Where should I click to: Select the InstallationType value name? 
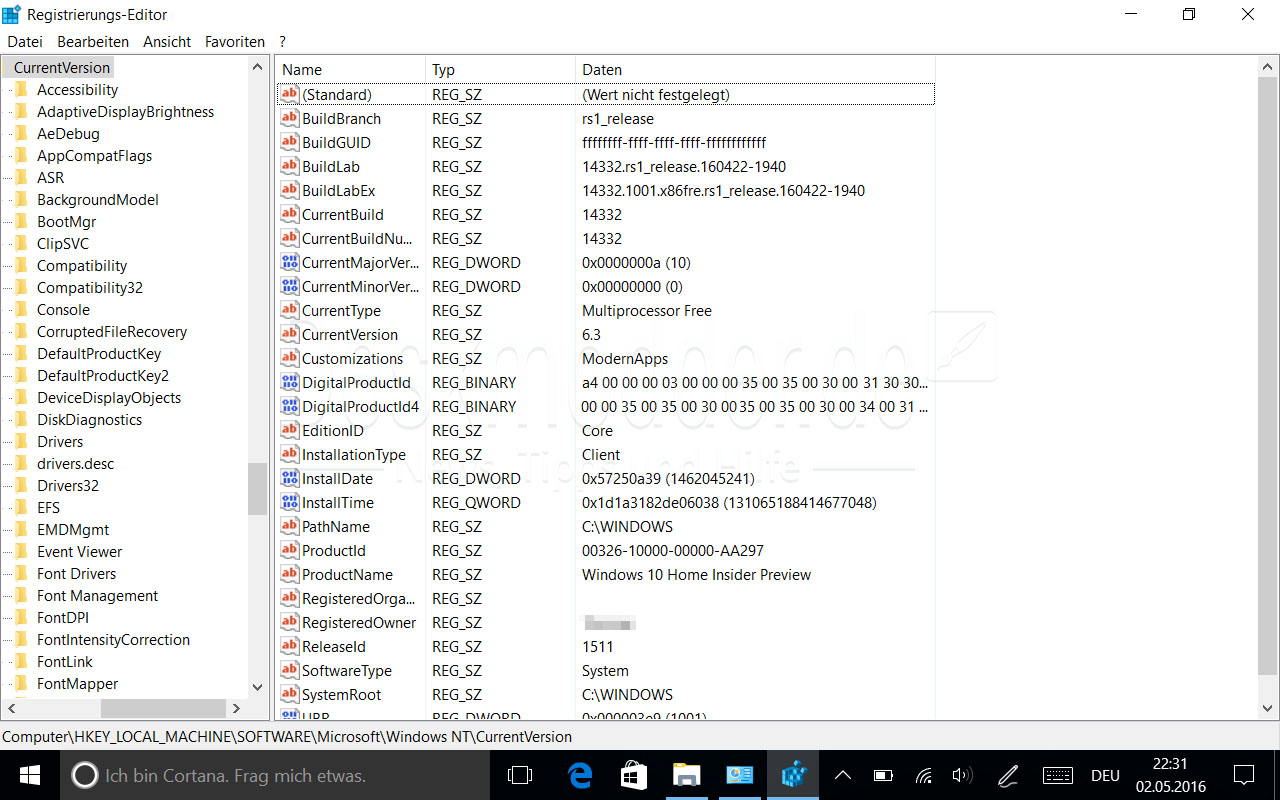353,454
